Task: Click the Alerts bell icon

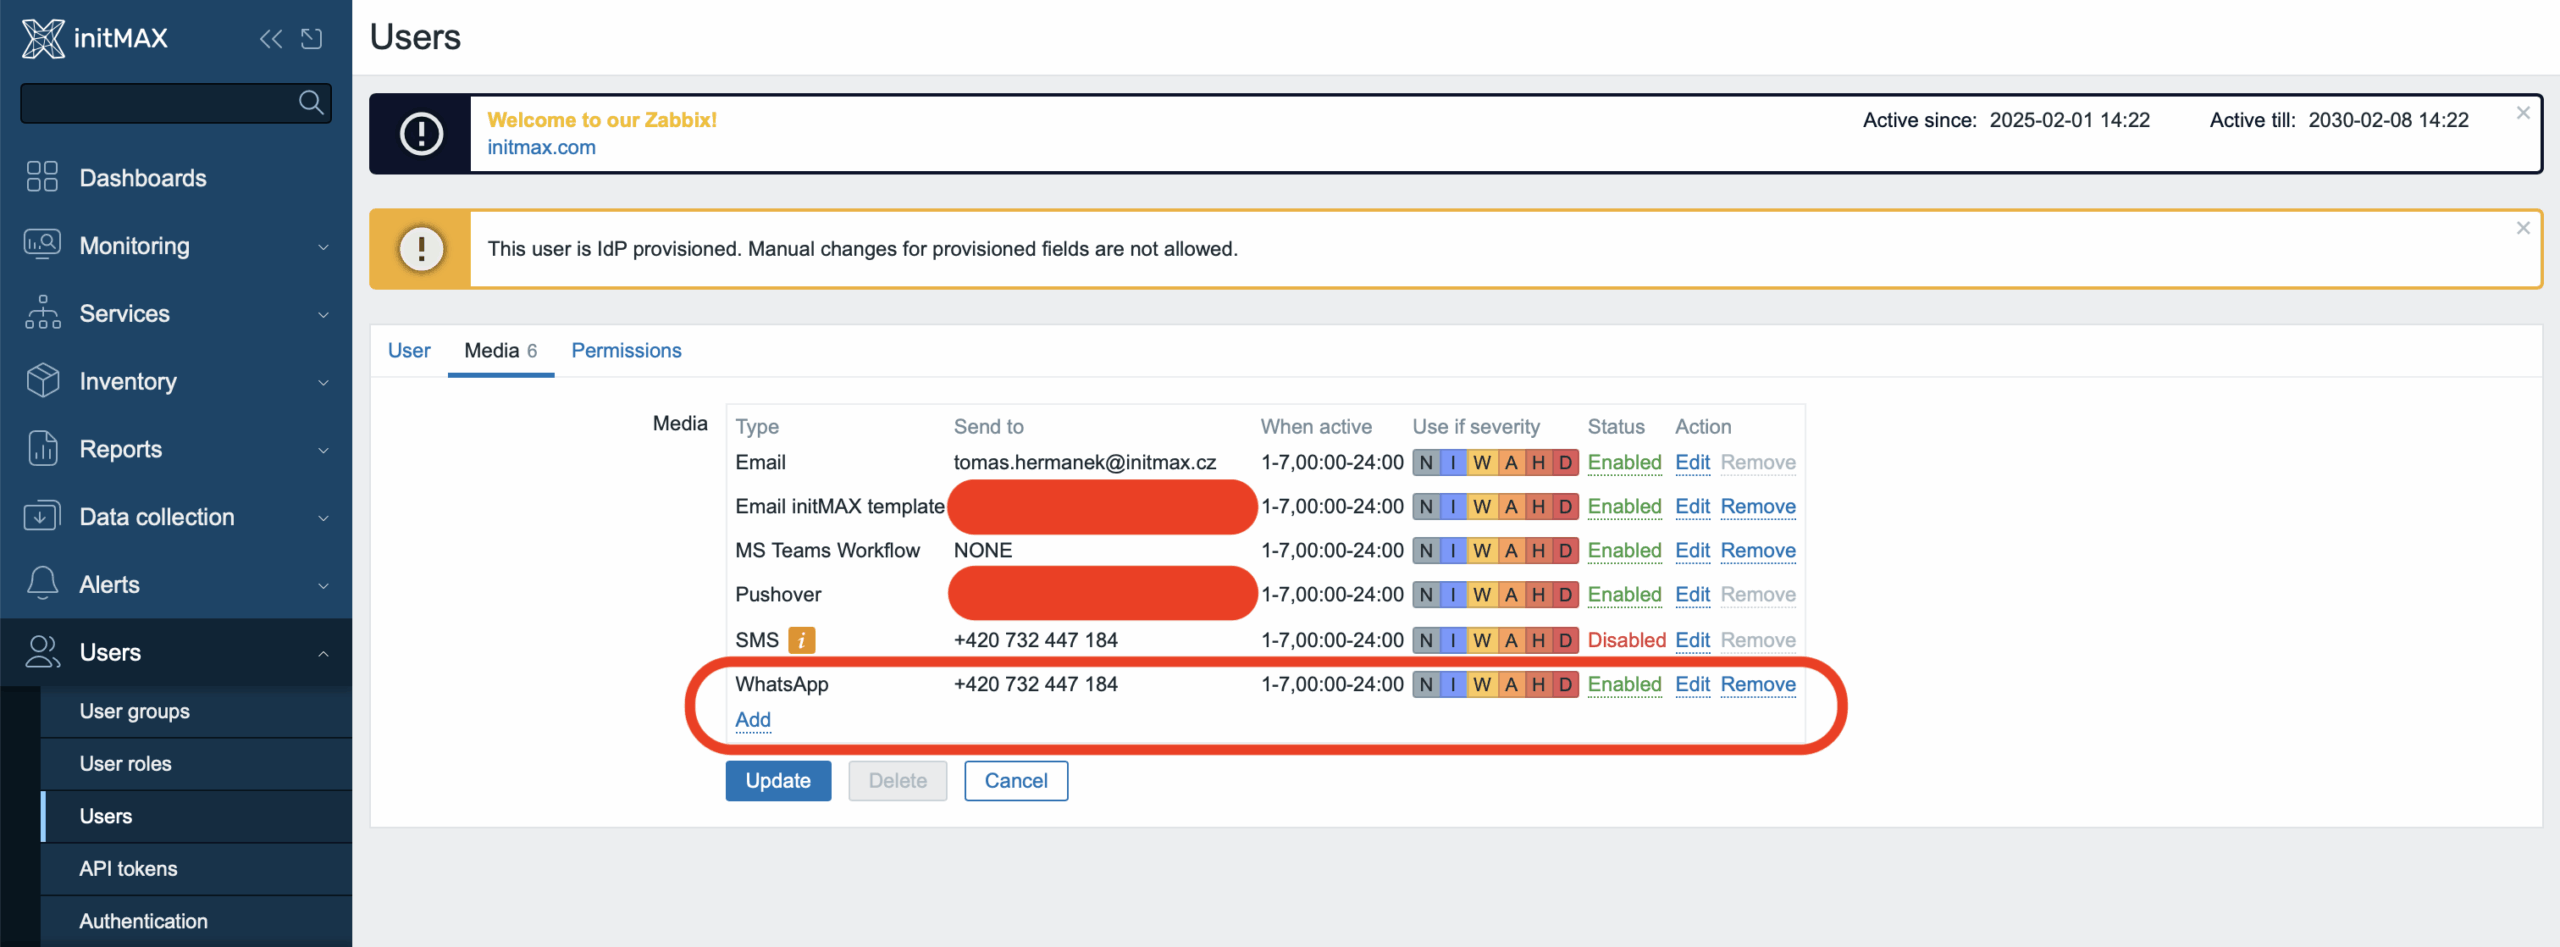Action: pos(42,584)
